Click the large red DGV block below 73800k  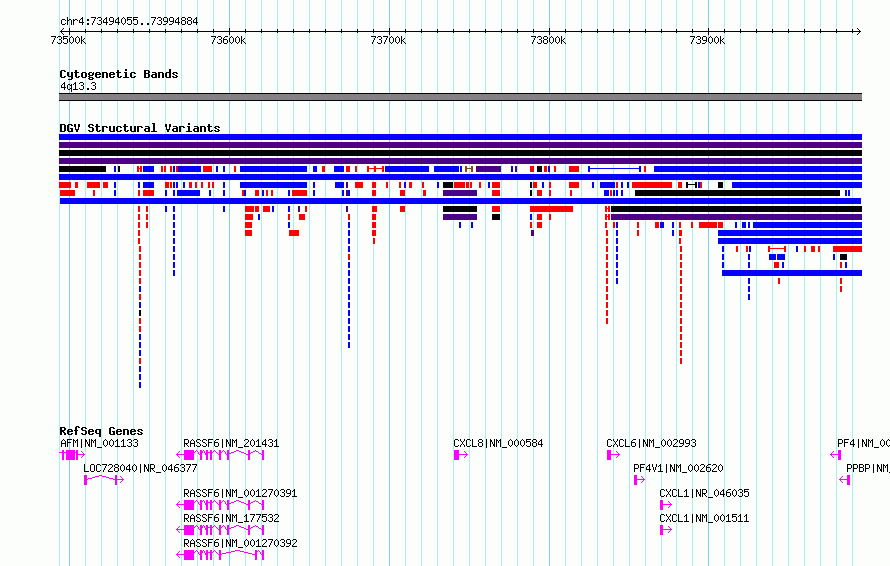point(551,209)
